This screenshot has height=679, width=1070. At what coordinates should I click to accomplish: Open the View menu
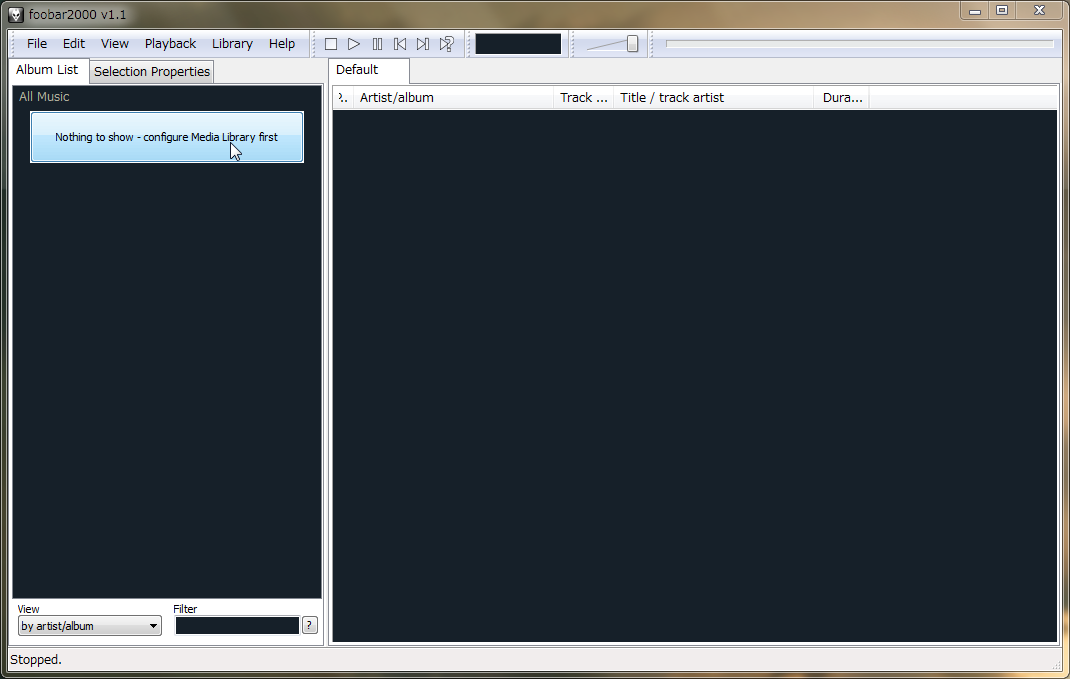pyautogui.click(x=115, y=44)
